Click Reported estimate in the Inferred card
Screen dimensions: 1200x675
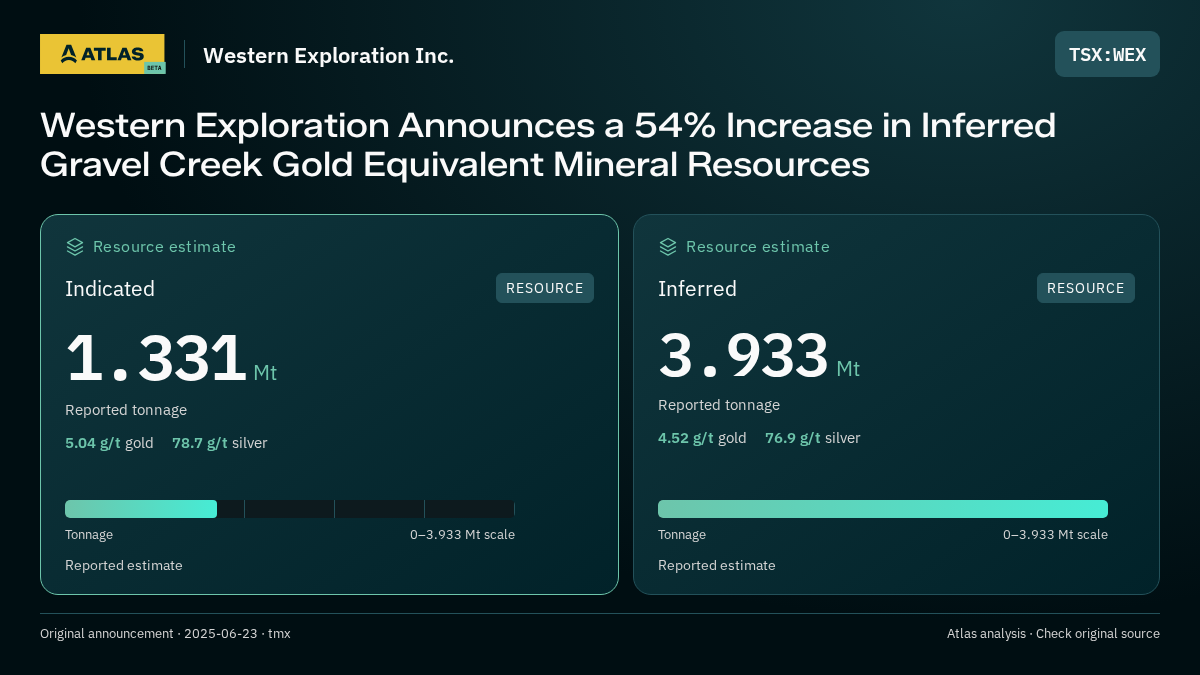coord(717,566)
